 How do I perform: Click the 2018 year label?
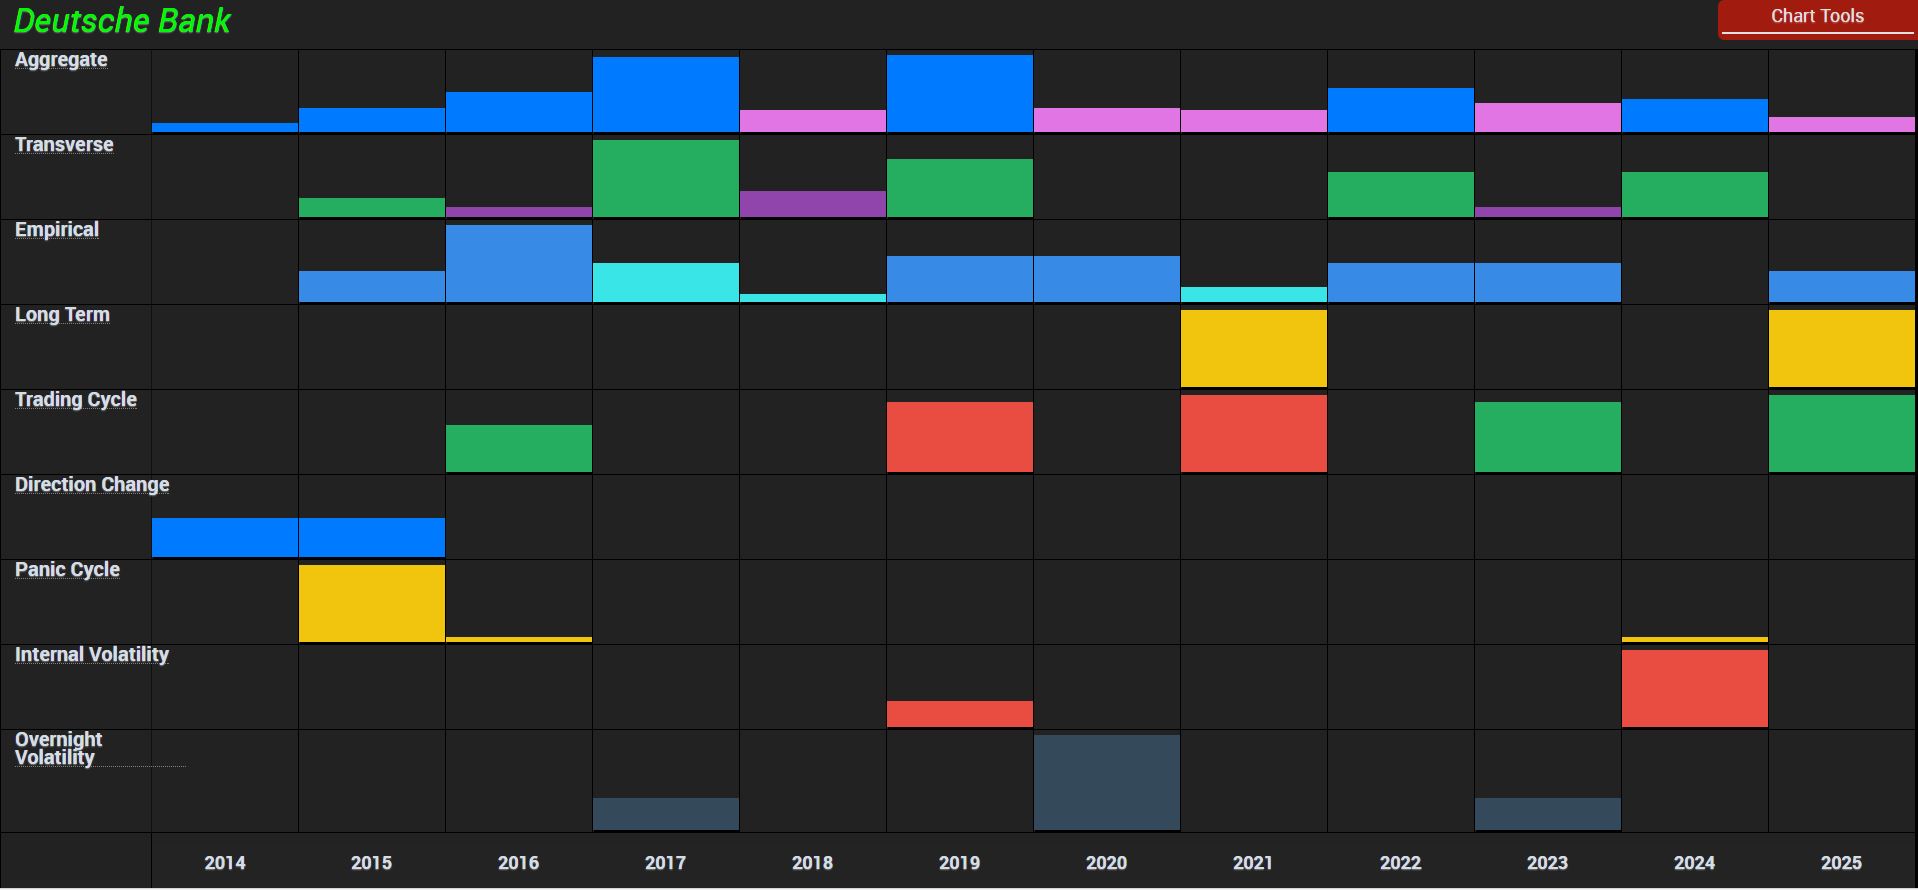tap(812, 863)
